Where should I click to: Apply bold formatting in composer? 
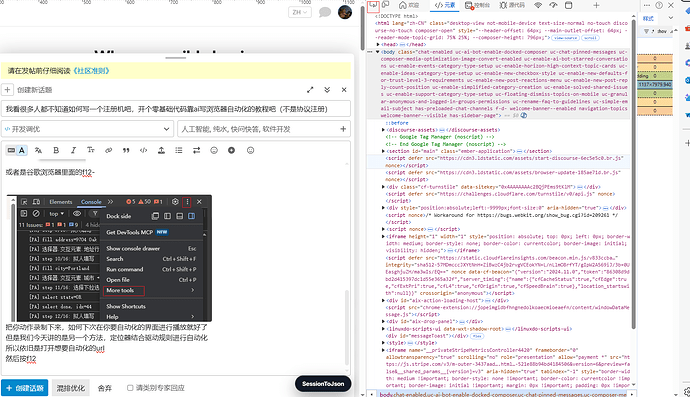56,151
